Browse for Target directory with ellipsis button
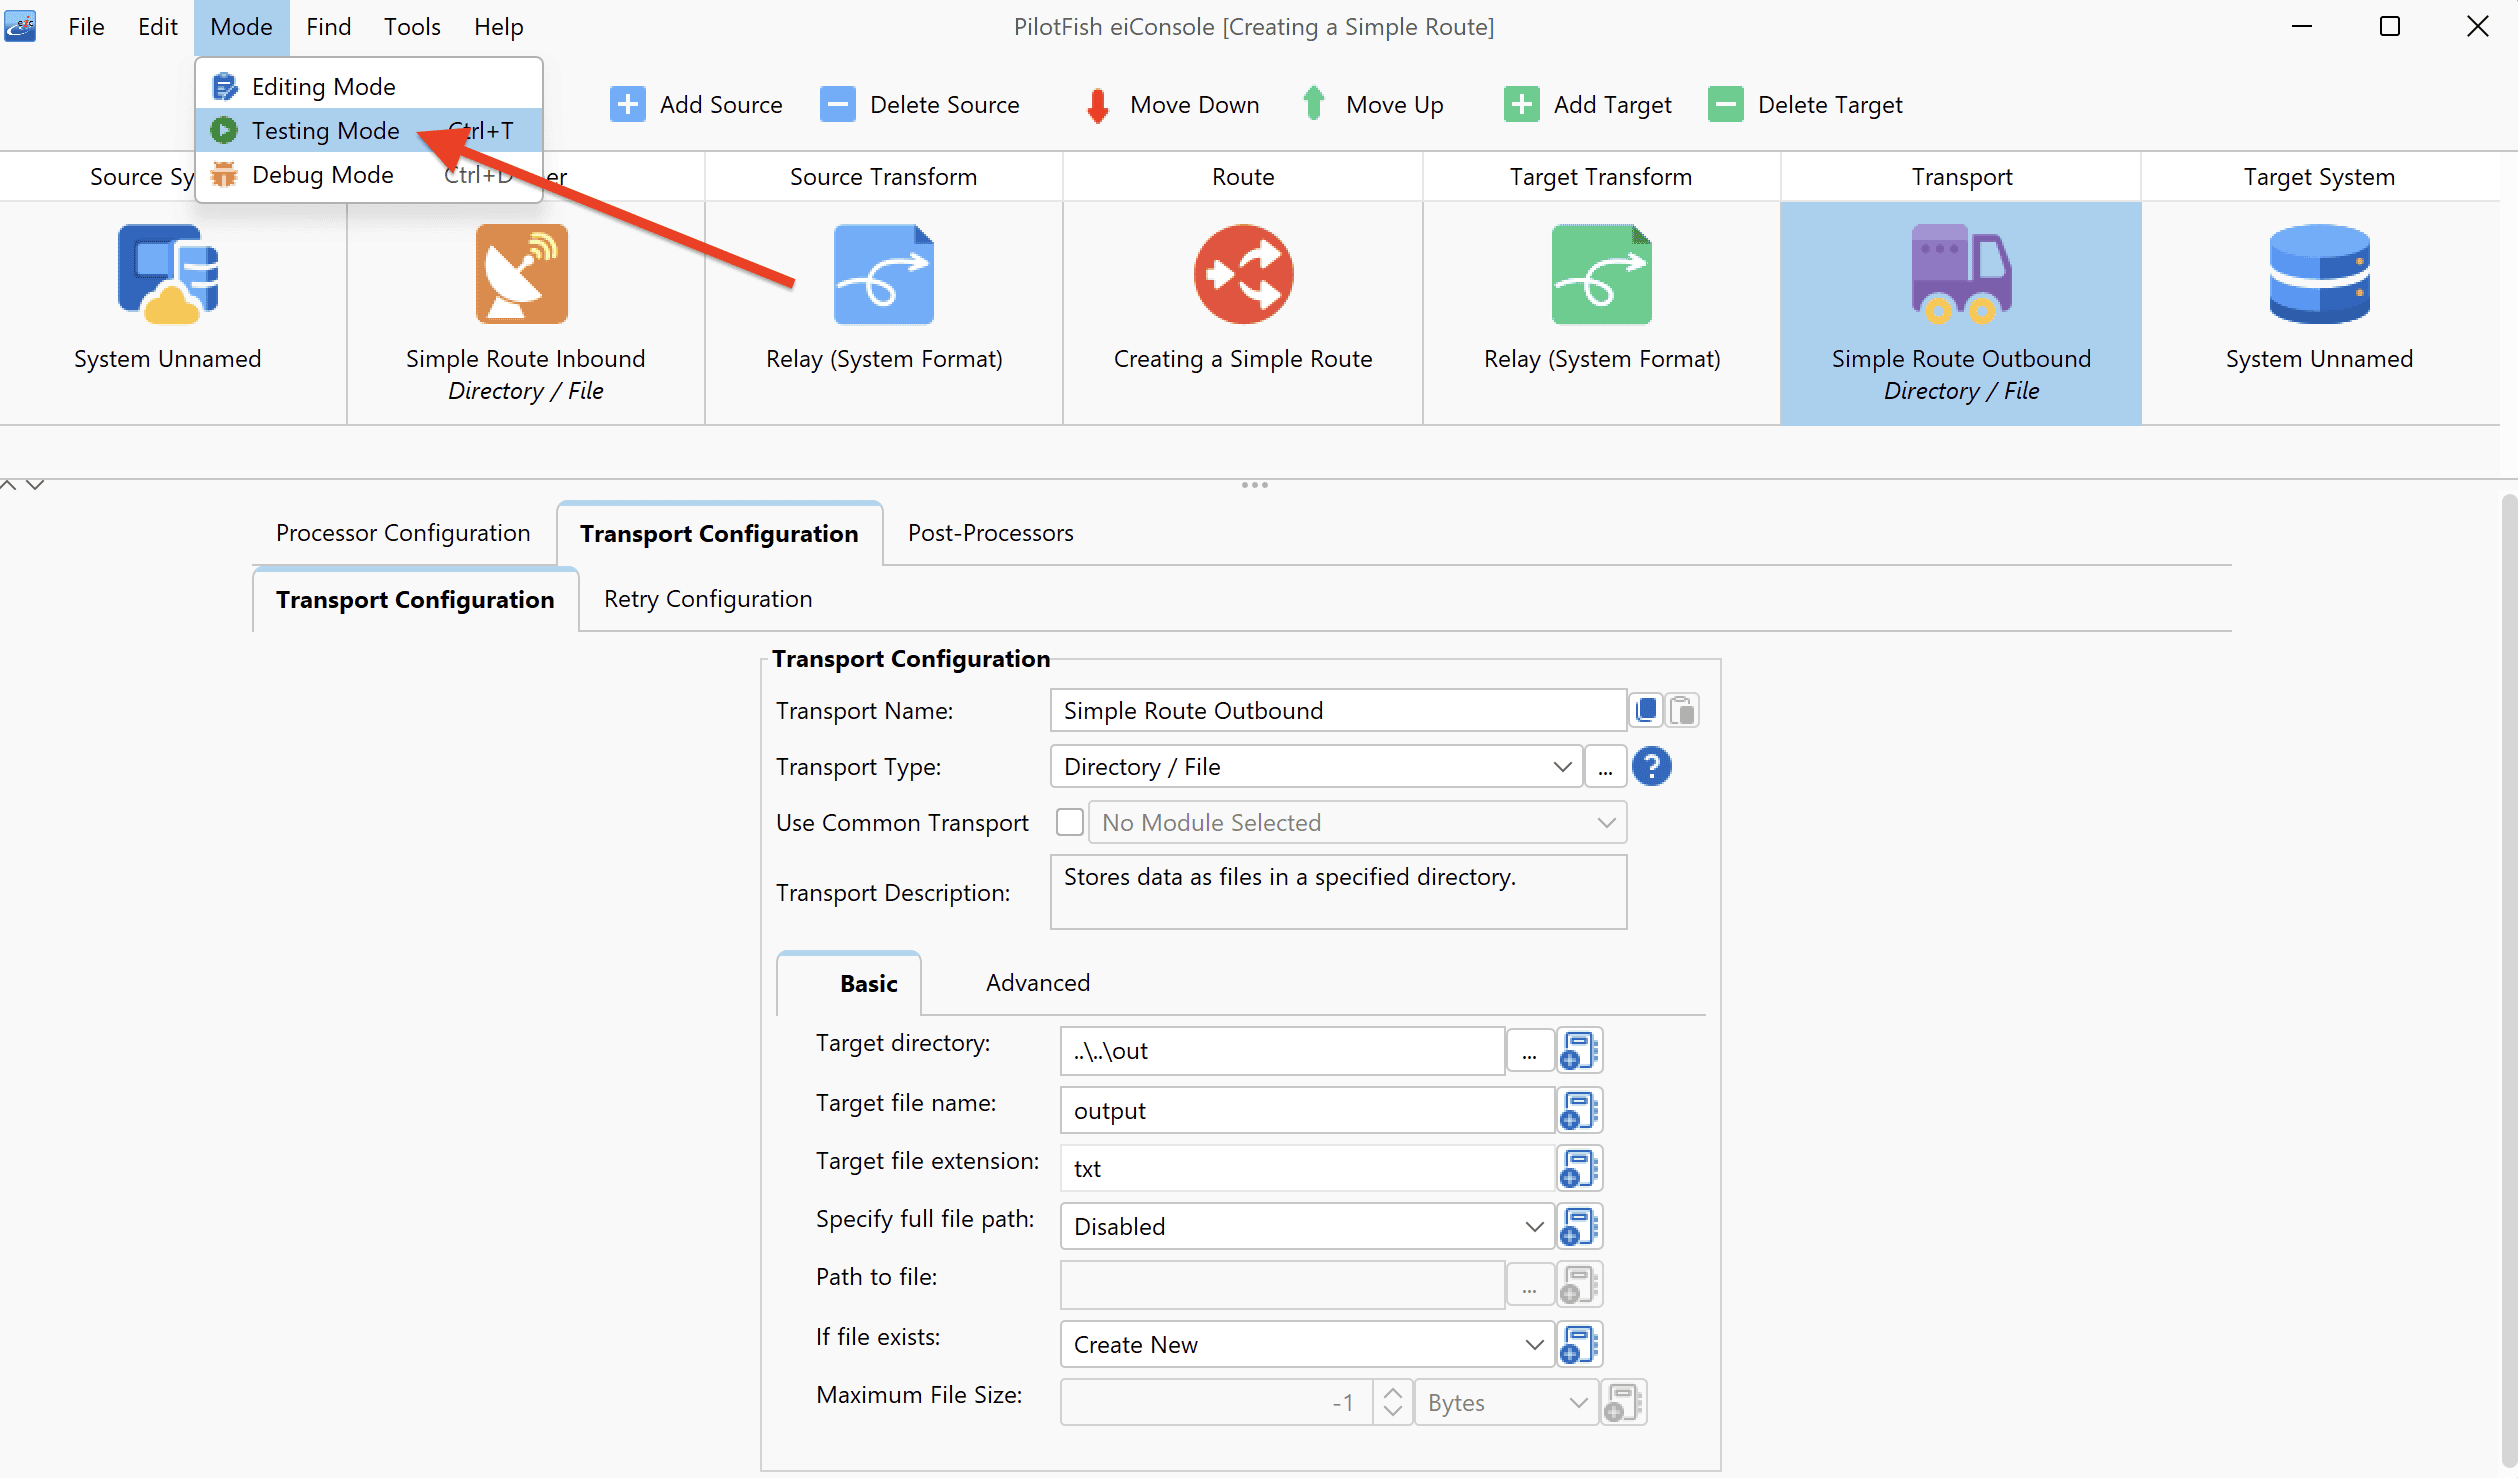The width and height of the screenshot is (2518, 1478). pos(1529,1051)
